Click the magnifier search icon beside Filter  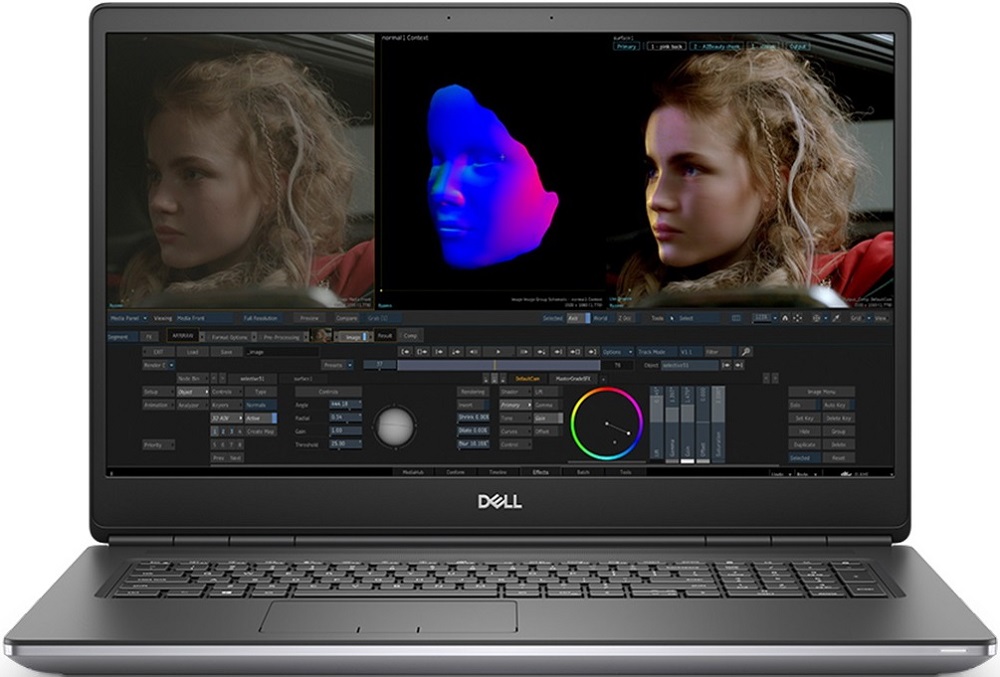745,352
